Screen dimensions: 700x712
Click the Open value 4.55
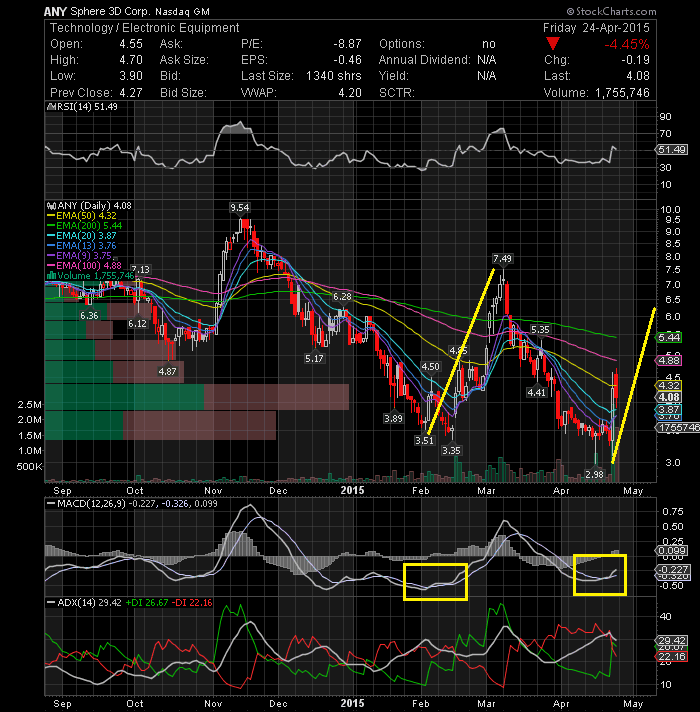pos(131,44)
